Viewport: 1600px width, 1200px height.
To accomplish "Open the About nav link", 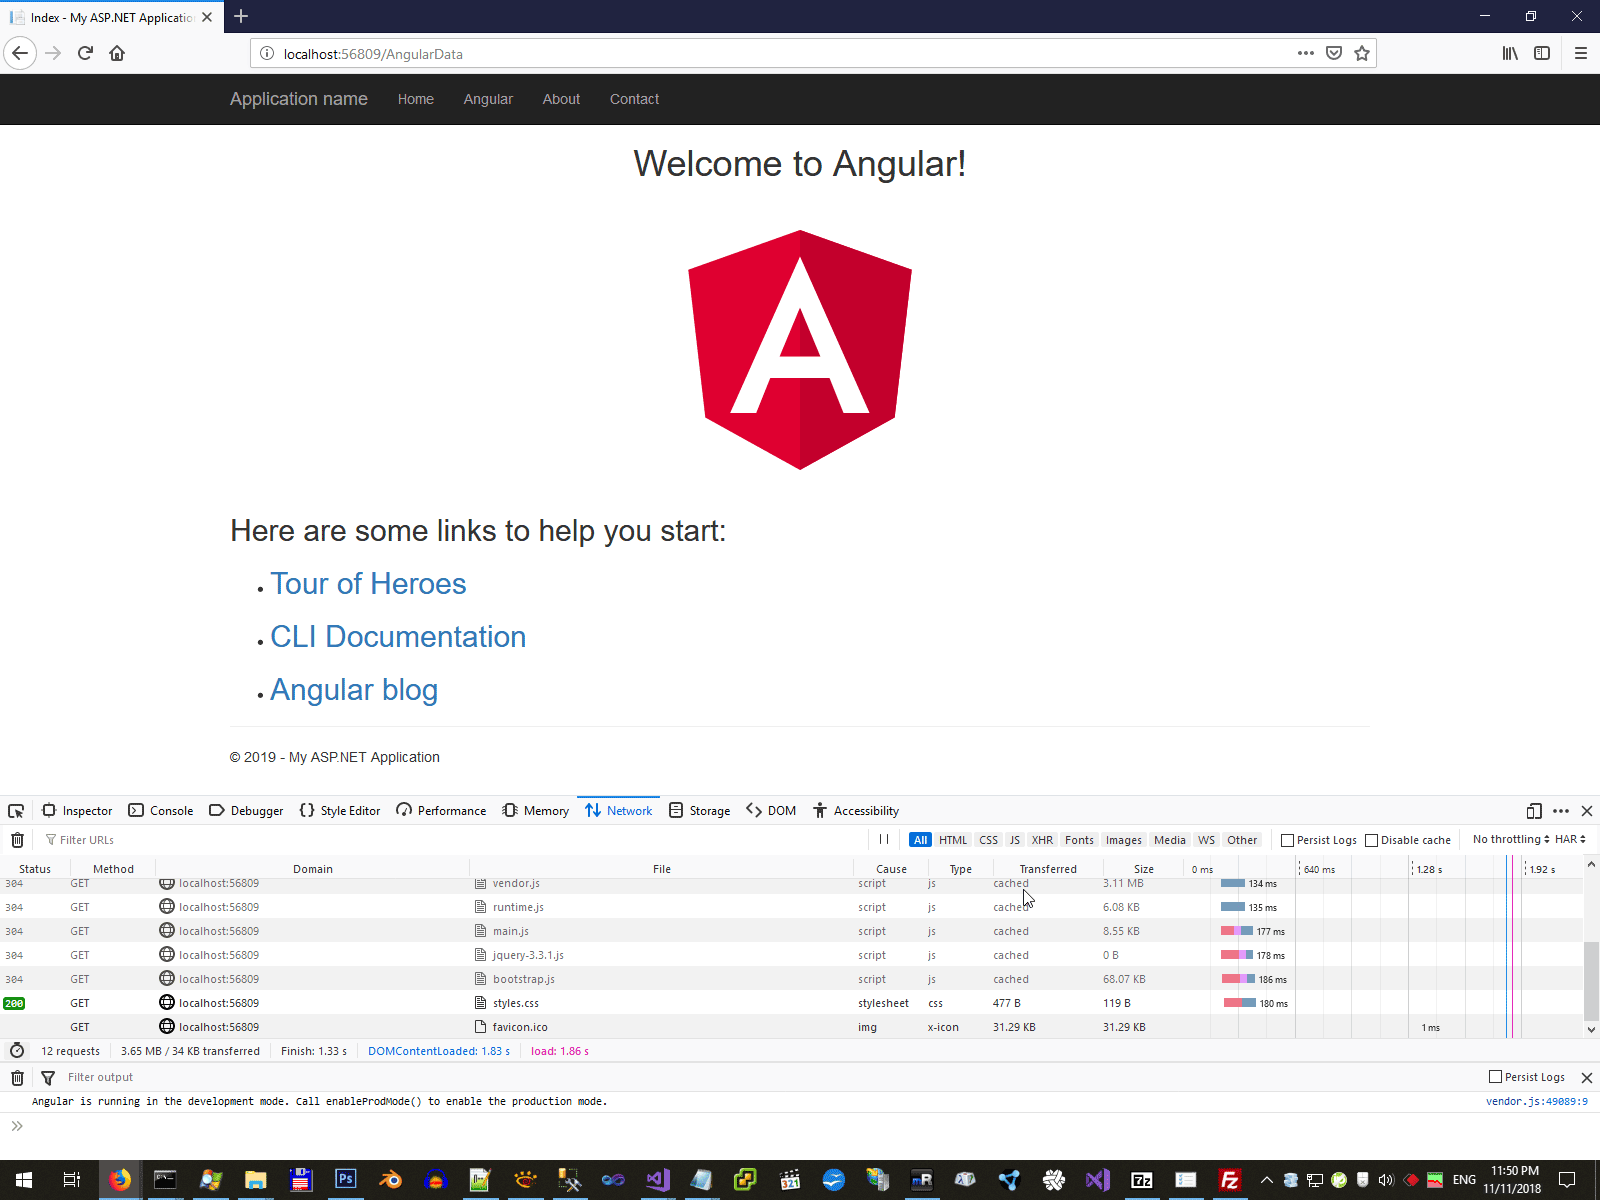I will click(x=561, y=99).
